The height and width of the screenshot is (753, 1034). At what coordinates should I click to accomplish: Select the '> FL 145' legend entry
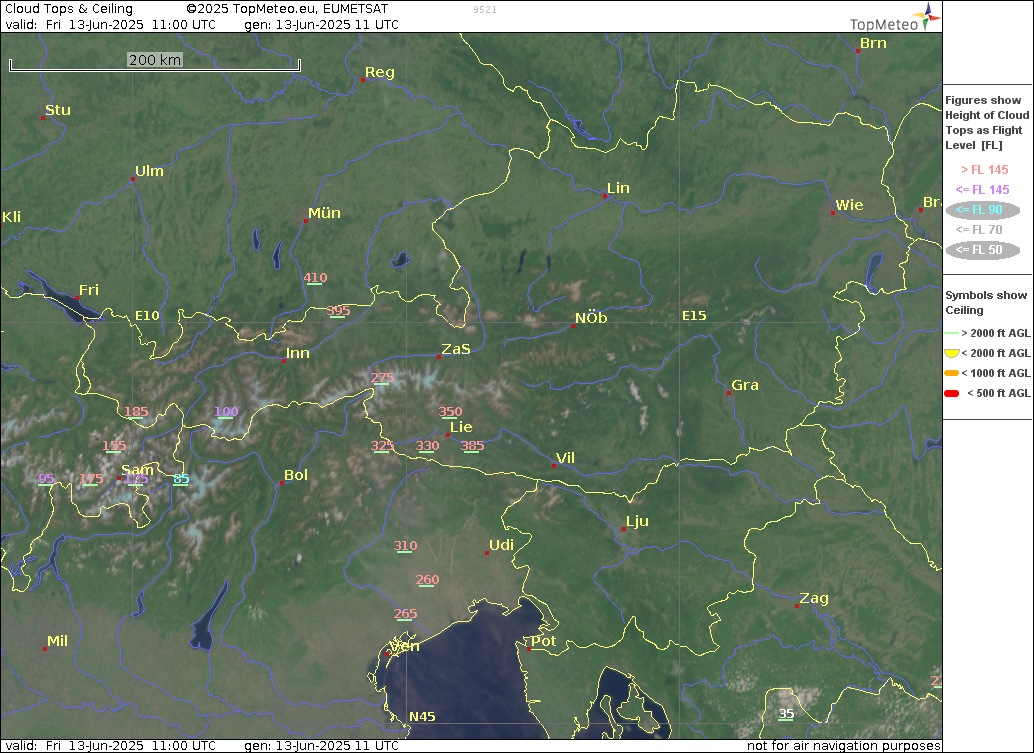pos(985,170)
